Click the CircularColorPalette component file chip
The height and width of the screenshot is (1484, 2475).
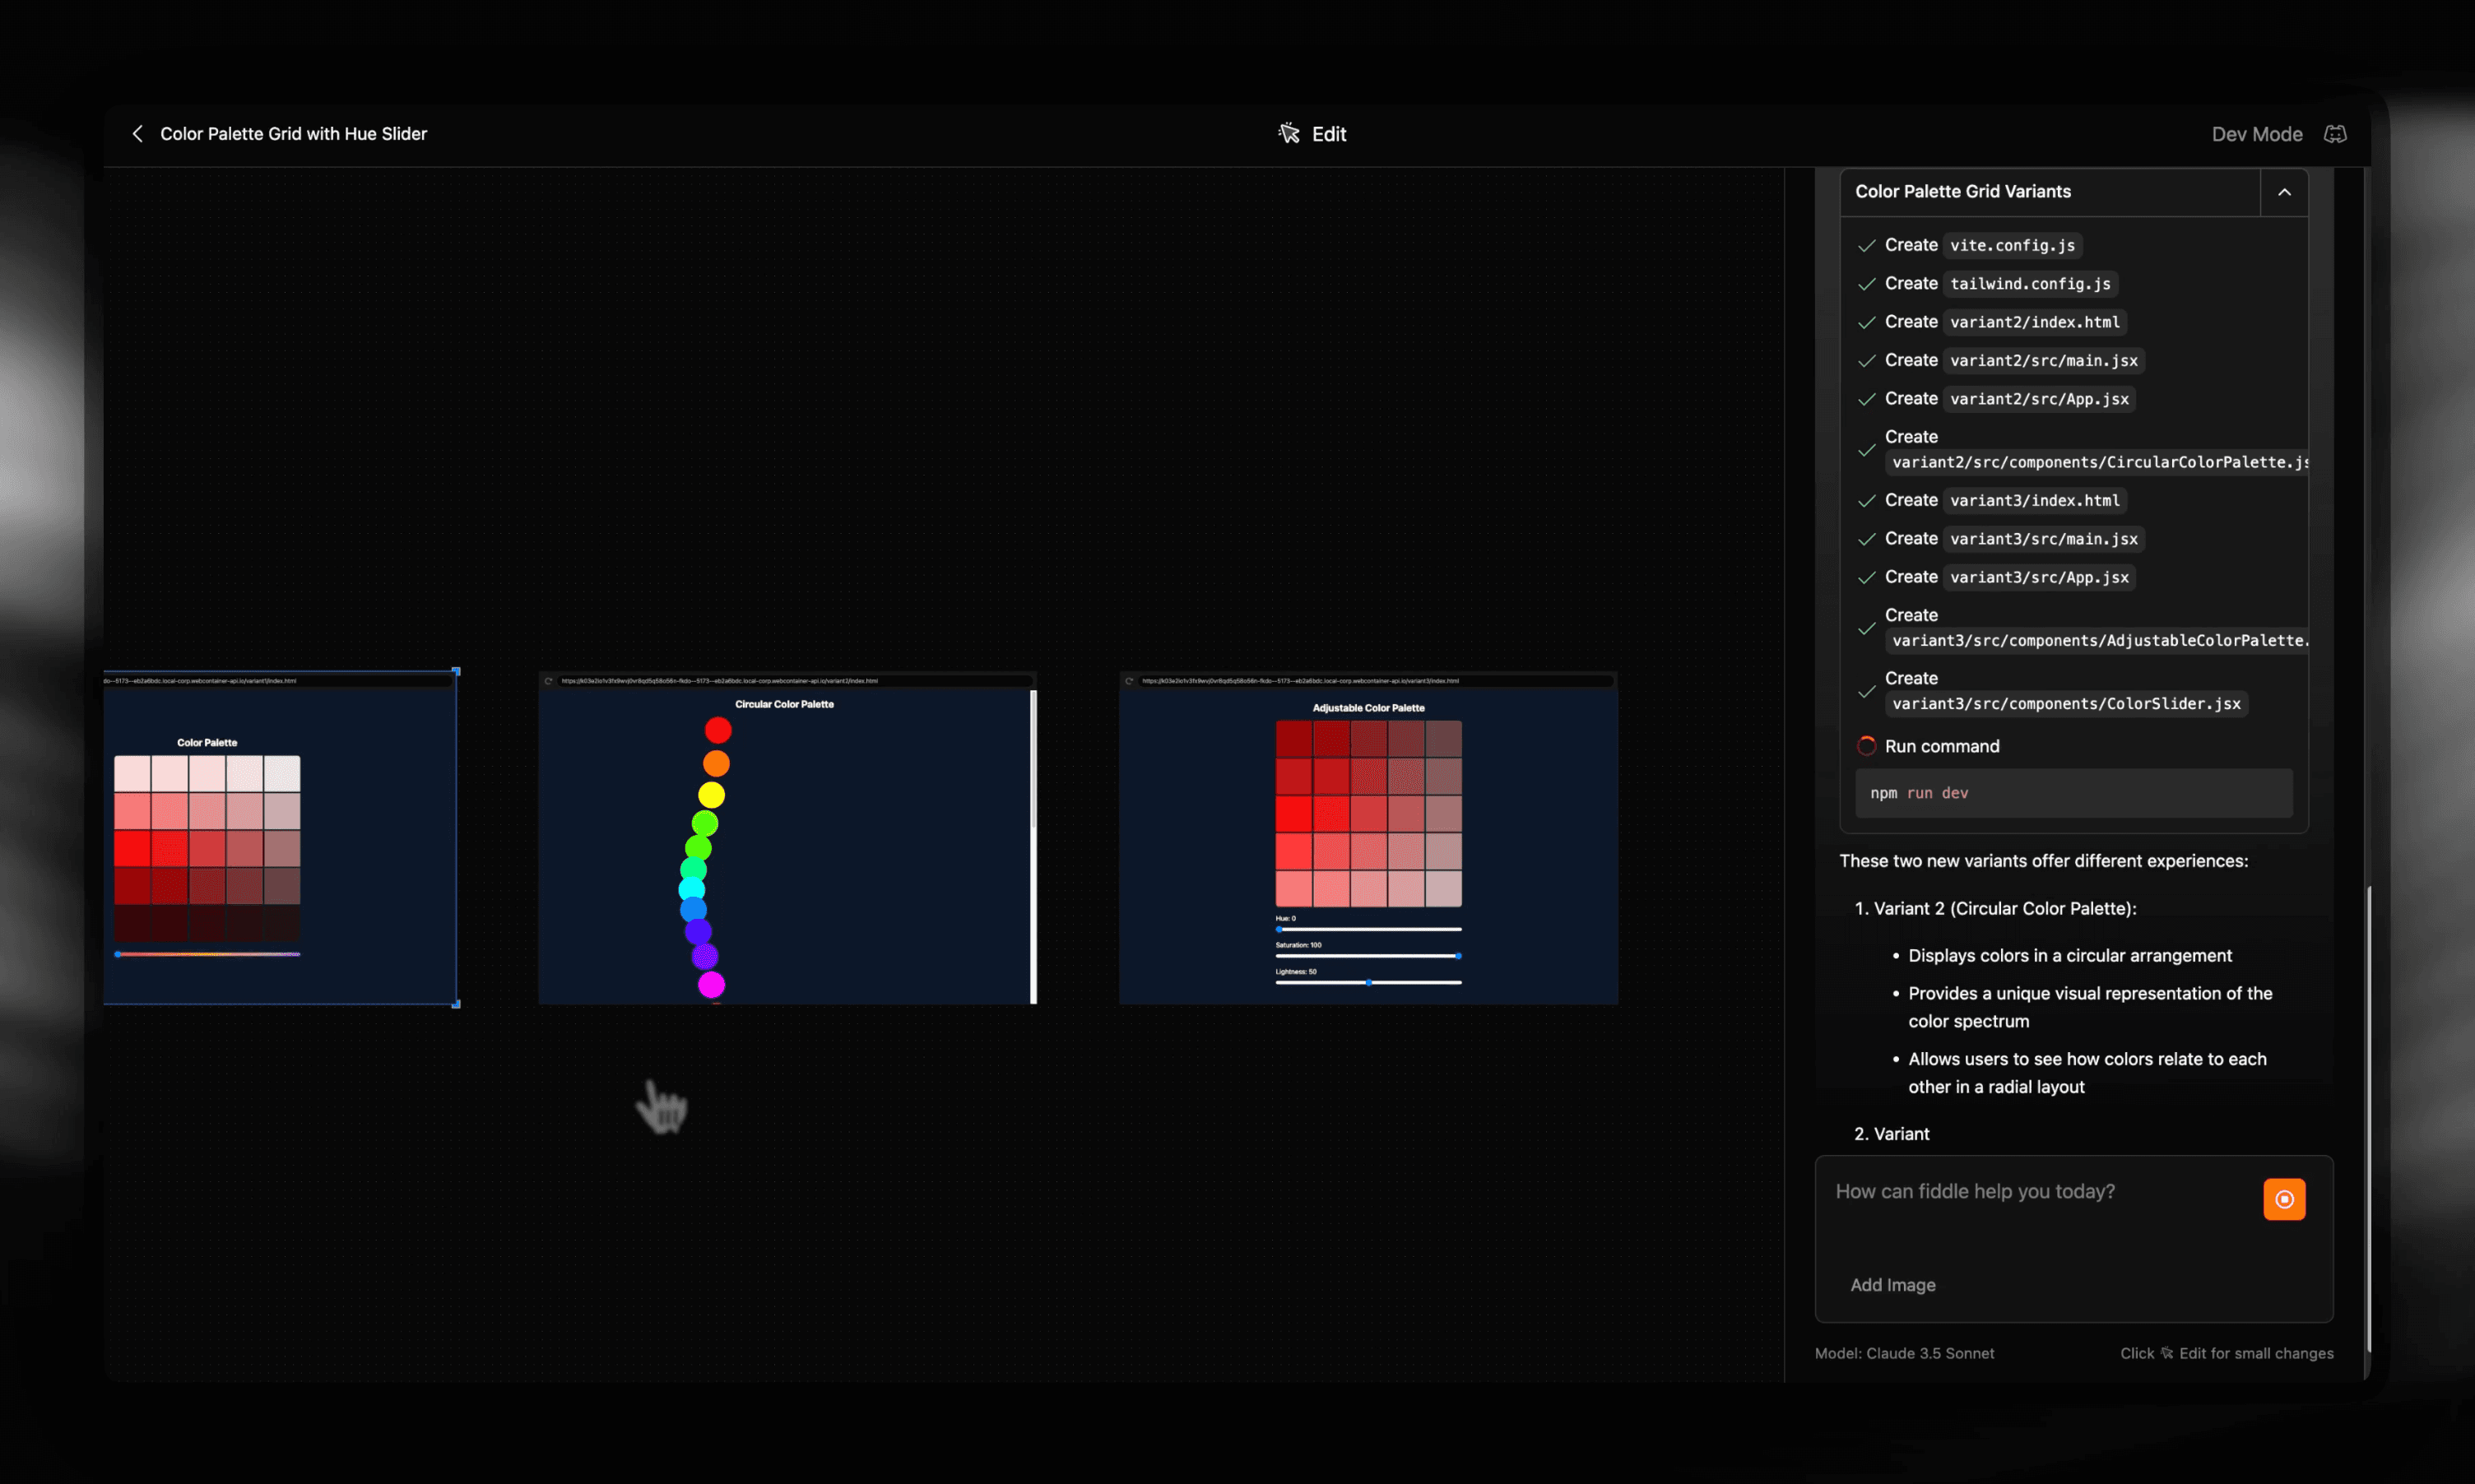(x=2097, y=462)
